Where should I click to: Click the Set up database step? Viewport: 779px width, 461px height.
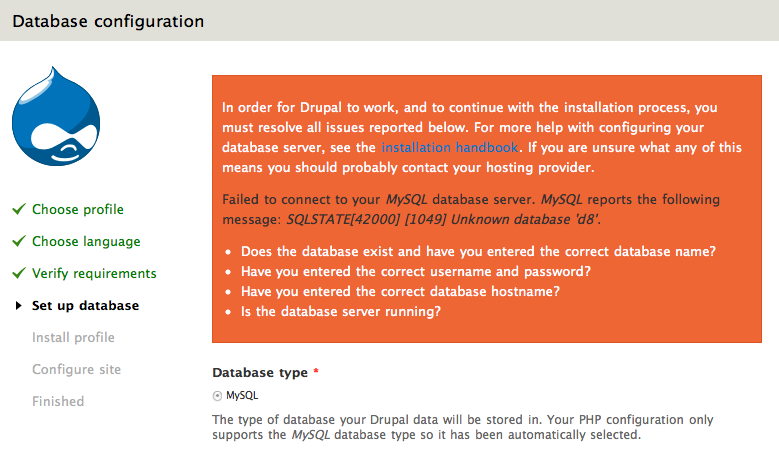85,306
